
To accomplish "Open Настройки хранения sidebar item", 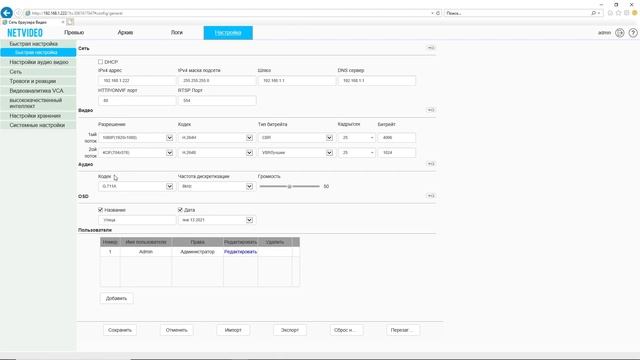I will (x=38, y=116).
